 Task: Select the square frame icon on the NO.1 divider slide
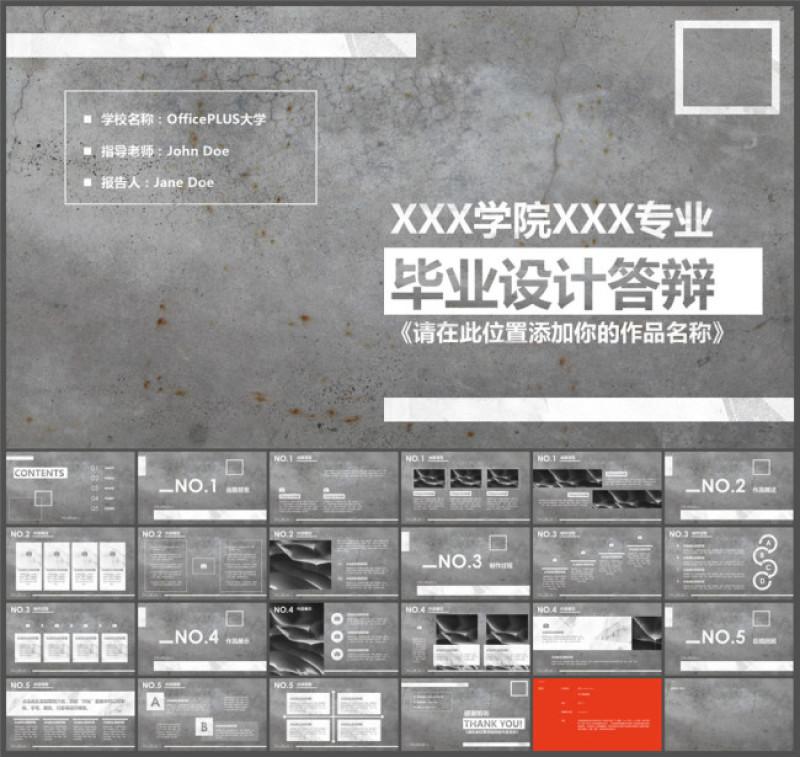click(x=236, y=468)
